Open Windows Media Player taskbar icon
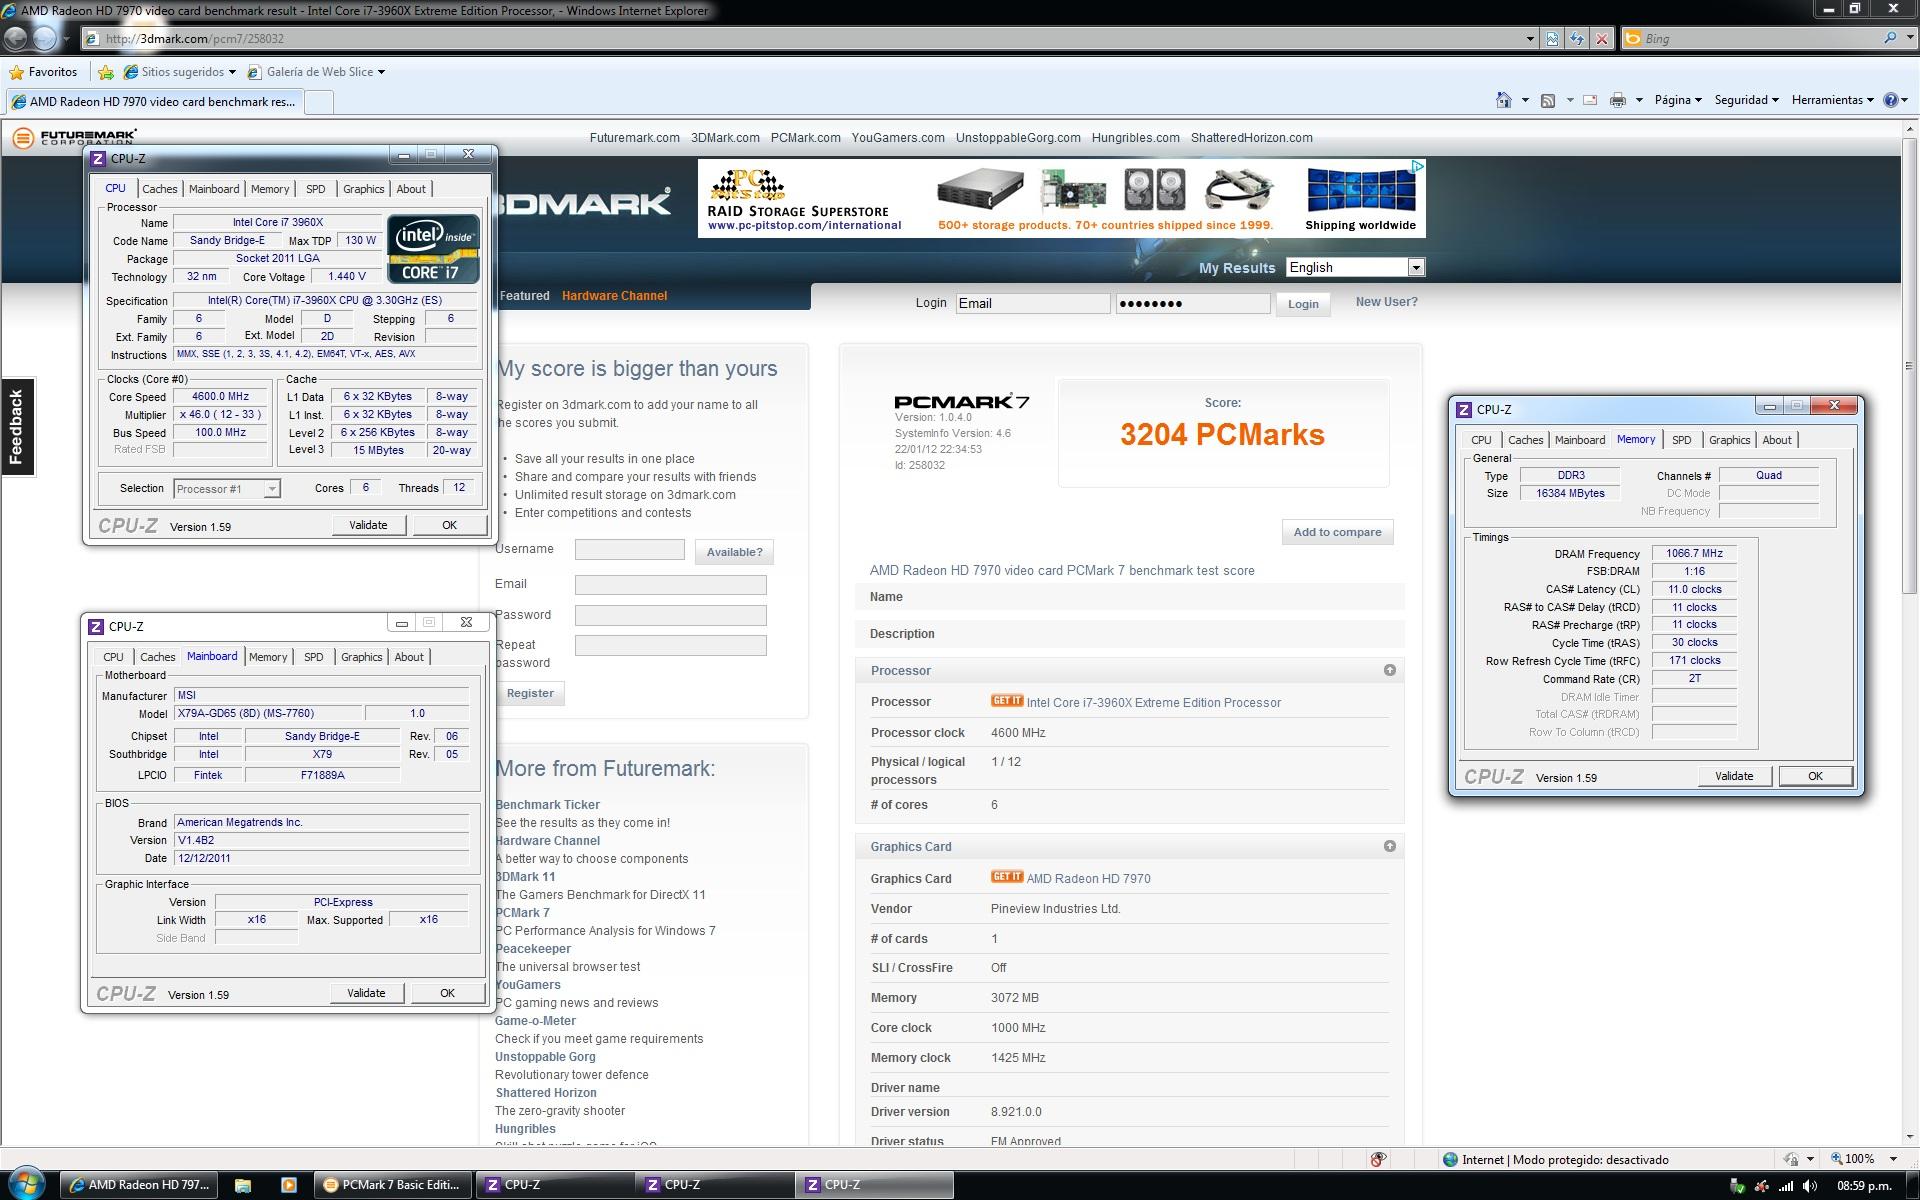Image resolution: width=1920 pixels, height=1200 pixels. pos(289,1185)
